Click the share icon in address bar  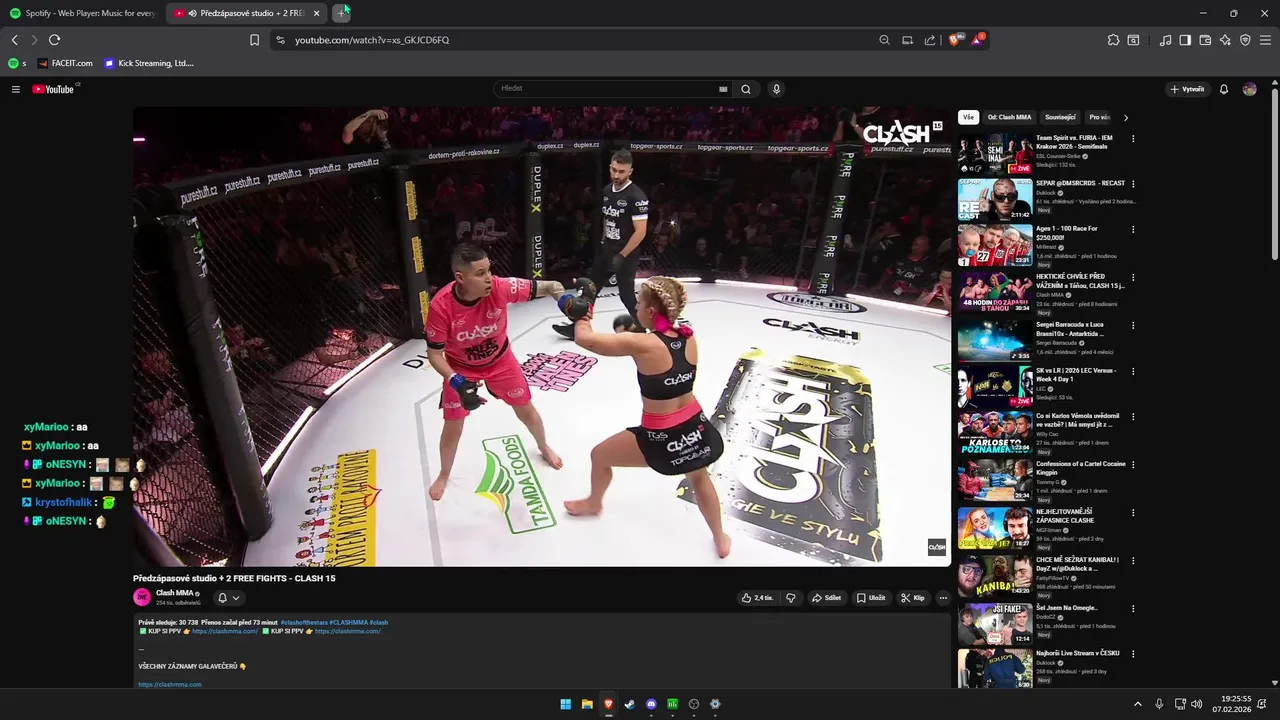tap(930, 40)
